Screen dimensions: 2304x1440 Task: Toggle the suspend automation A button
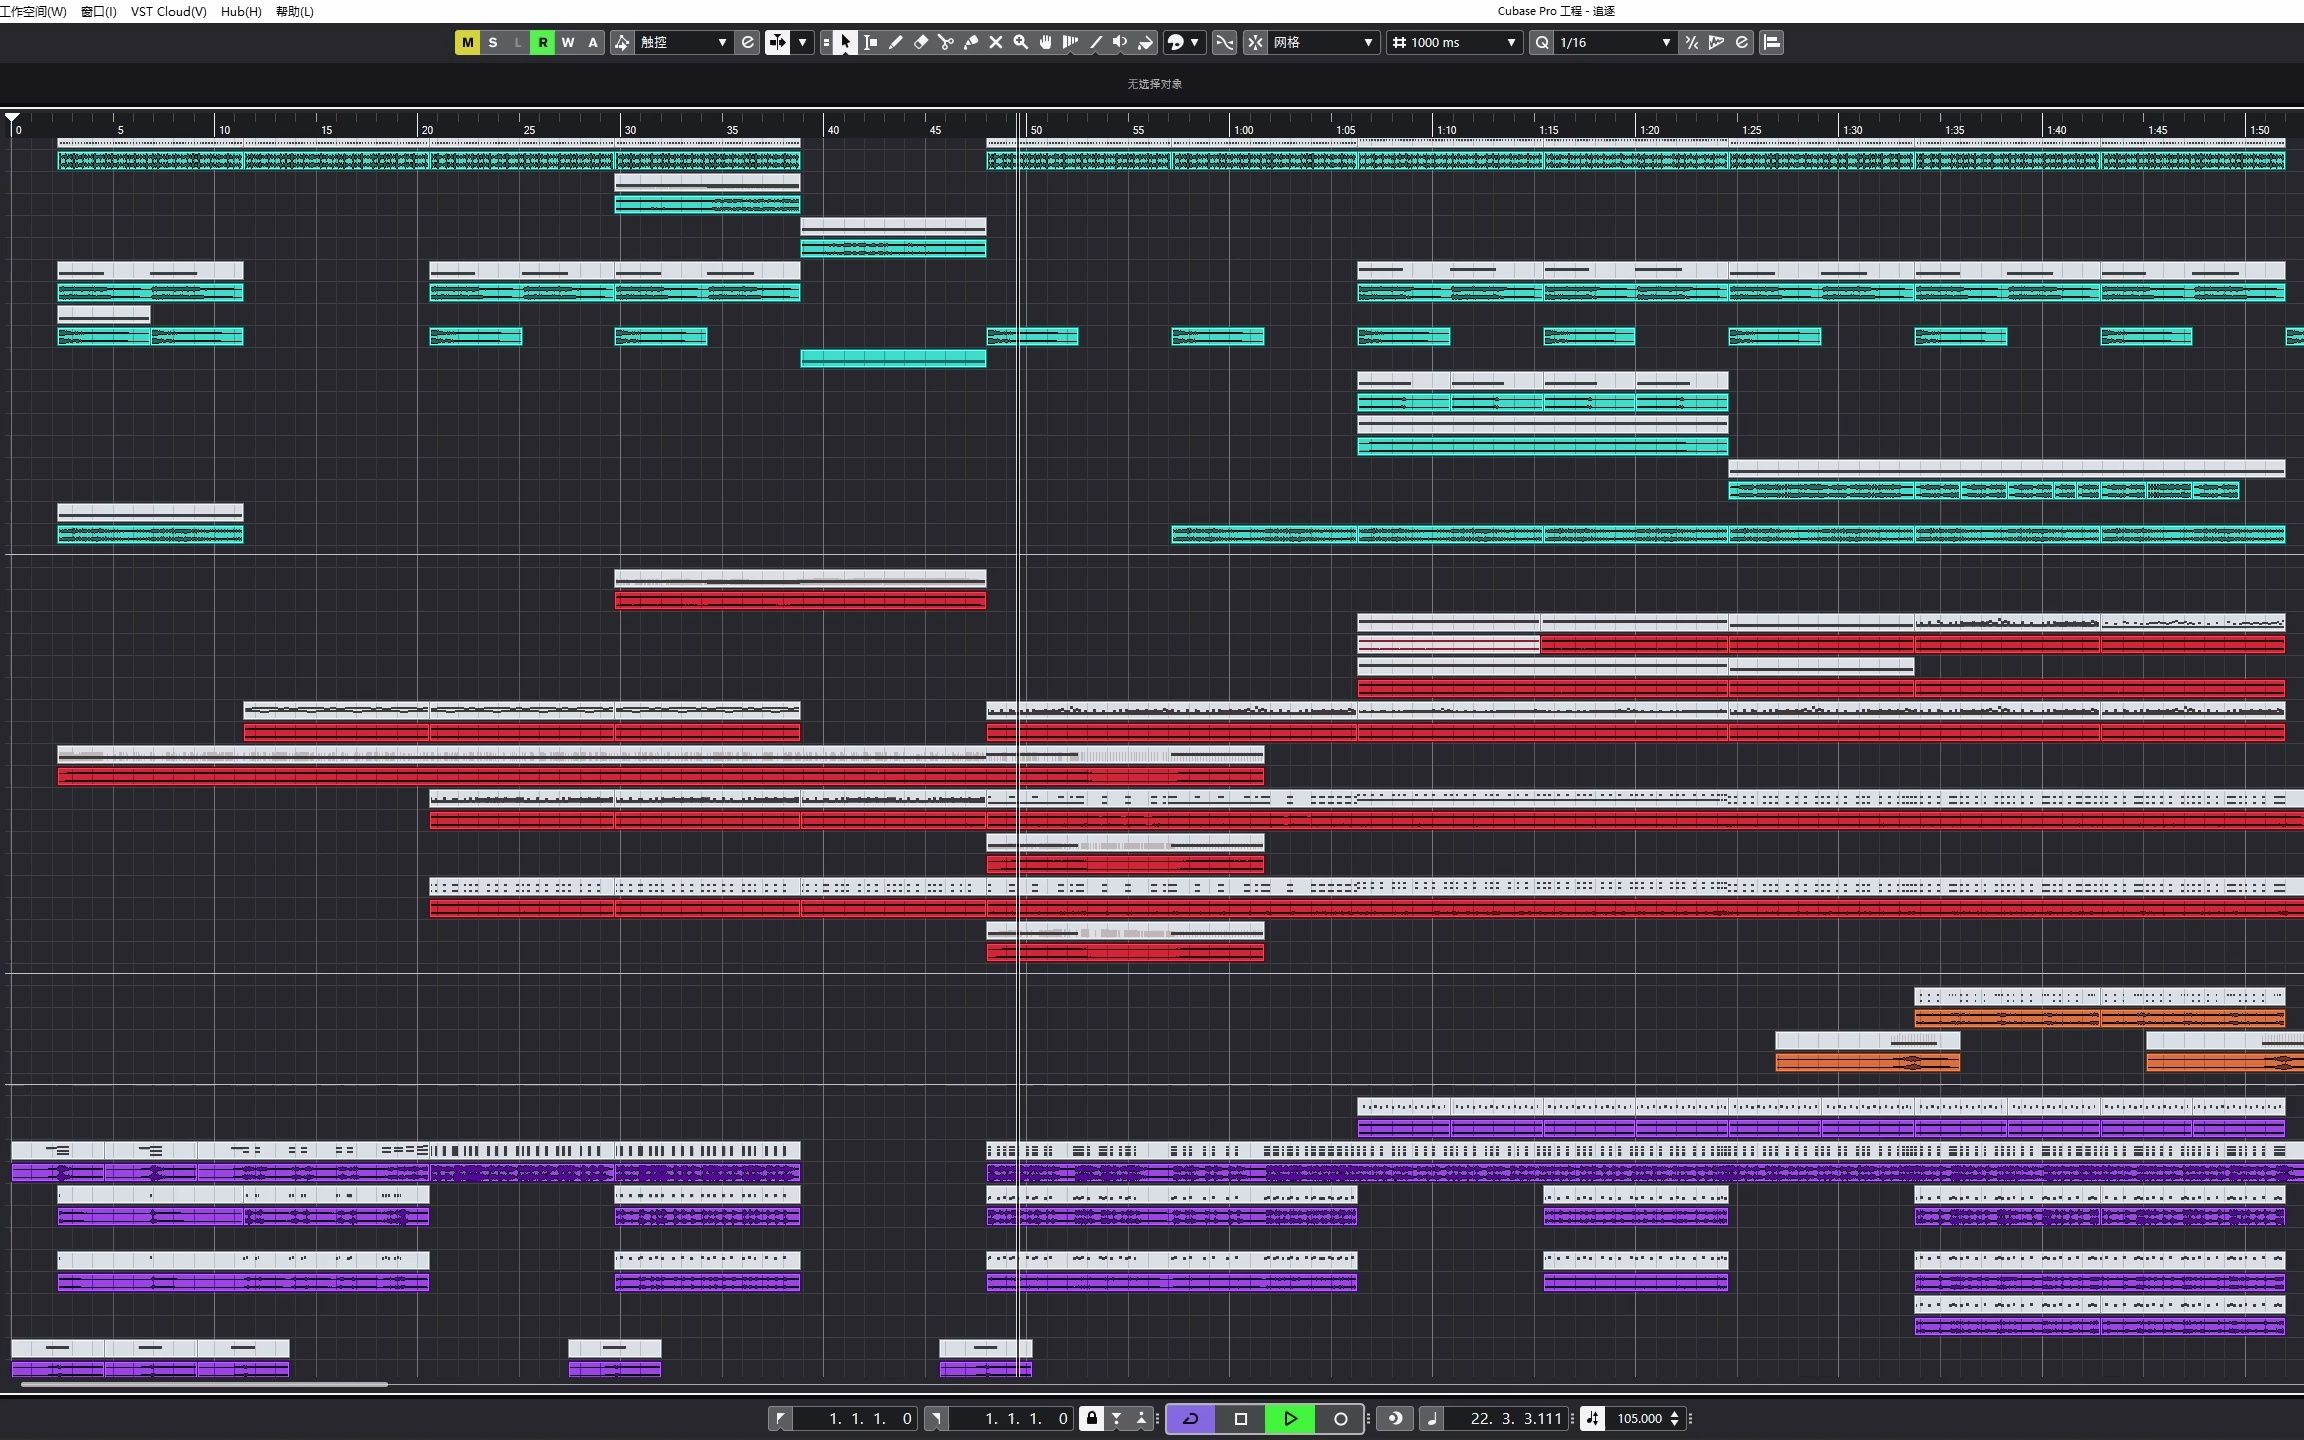[x=592, y=42]
